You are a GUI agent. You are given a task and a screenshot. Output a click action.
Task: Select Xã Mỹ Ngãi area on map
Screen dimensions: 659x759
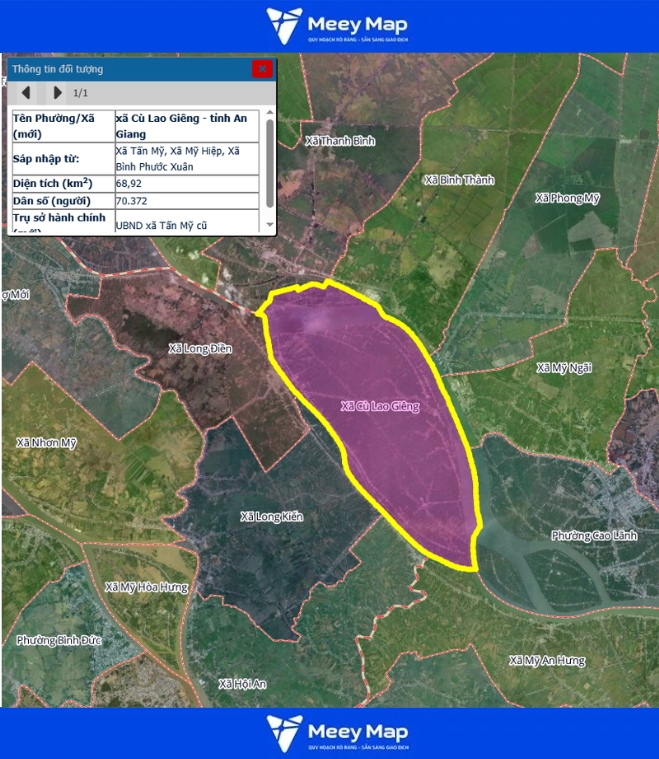[x=564, y=368]
